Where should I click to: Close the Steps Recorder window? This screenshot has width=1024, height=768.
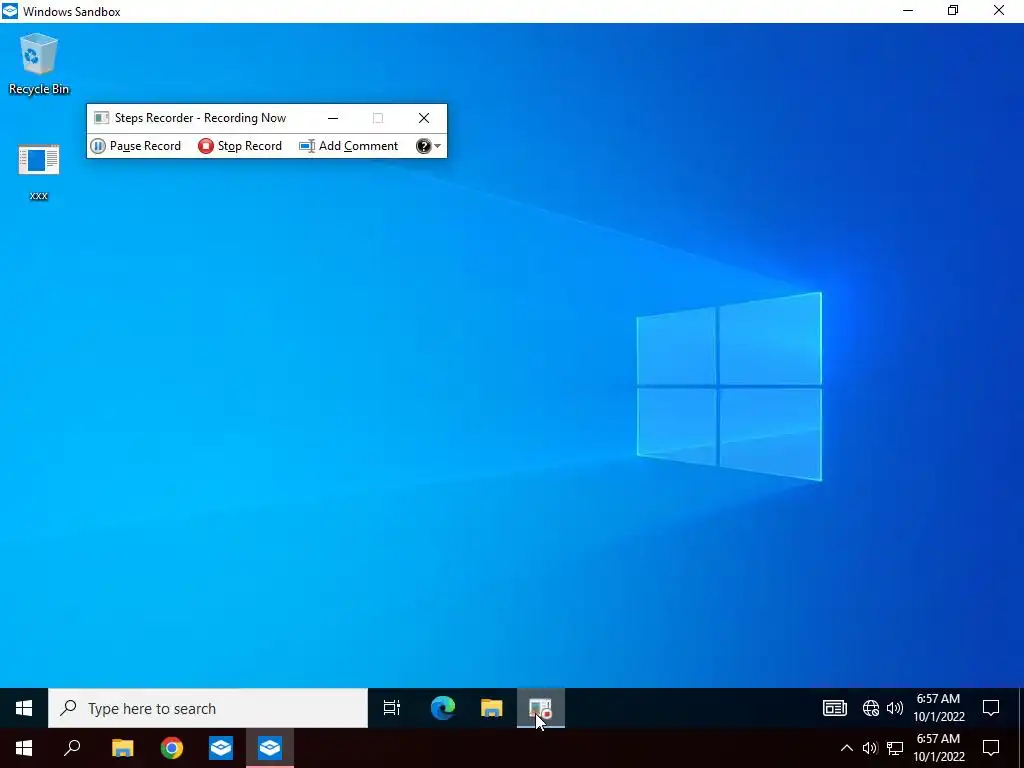tap(424, 118)
